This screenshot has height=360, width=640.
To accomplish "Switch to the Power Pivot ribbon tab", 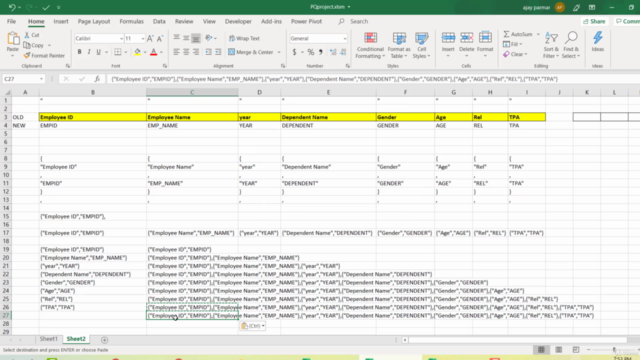I will coord(306,21).
